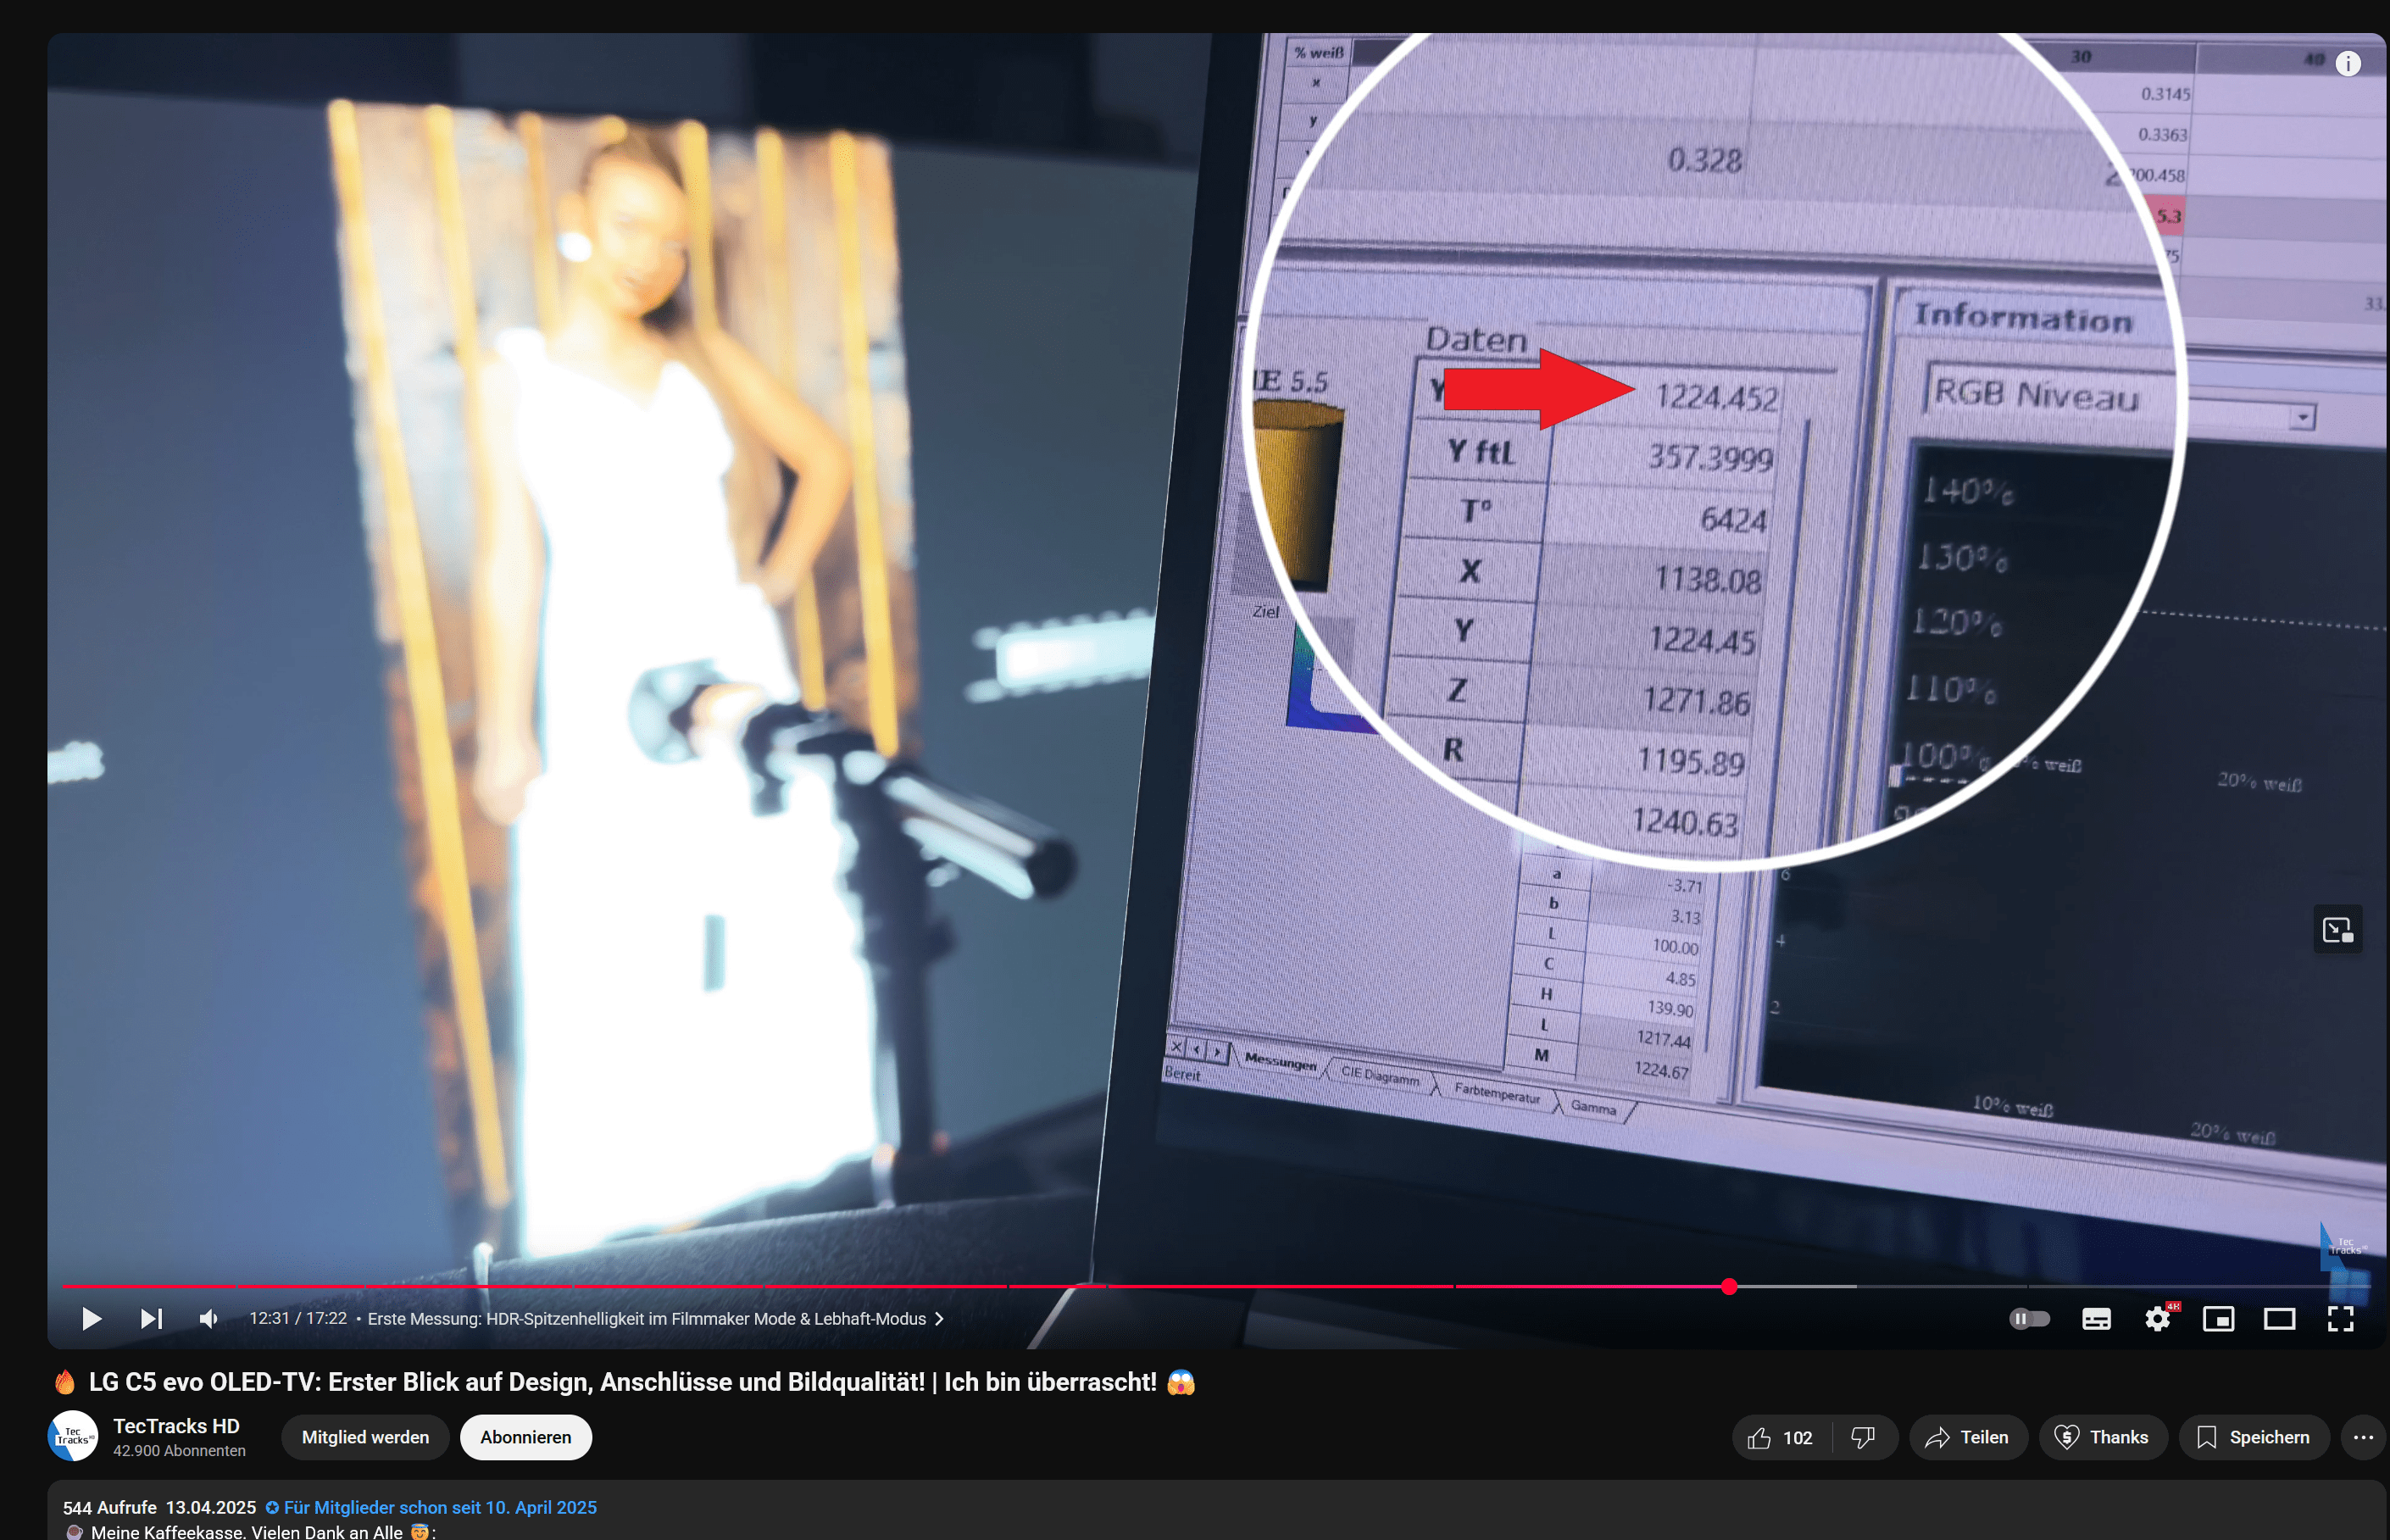Click Mitglied werden button
Screen dimensions: 2390x1540
click(x=365, y=1437)
